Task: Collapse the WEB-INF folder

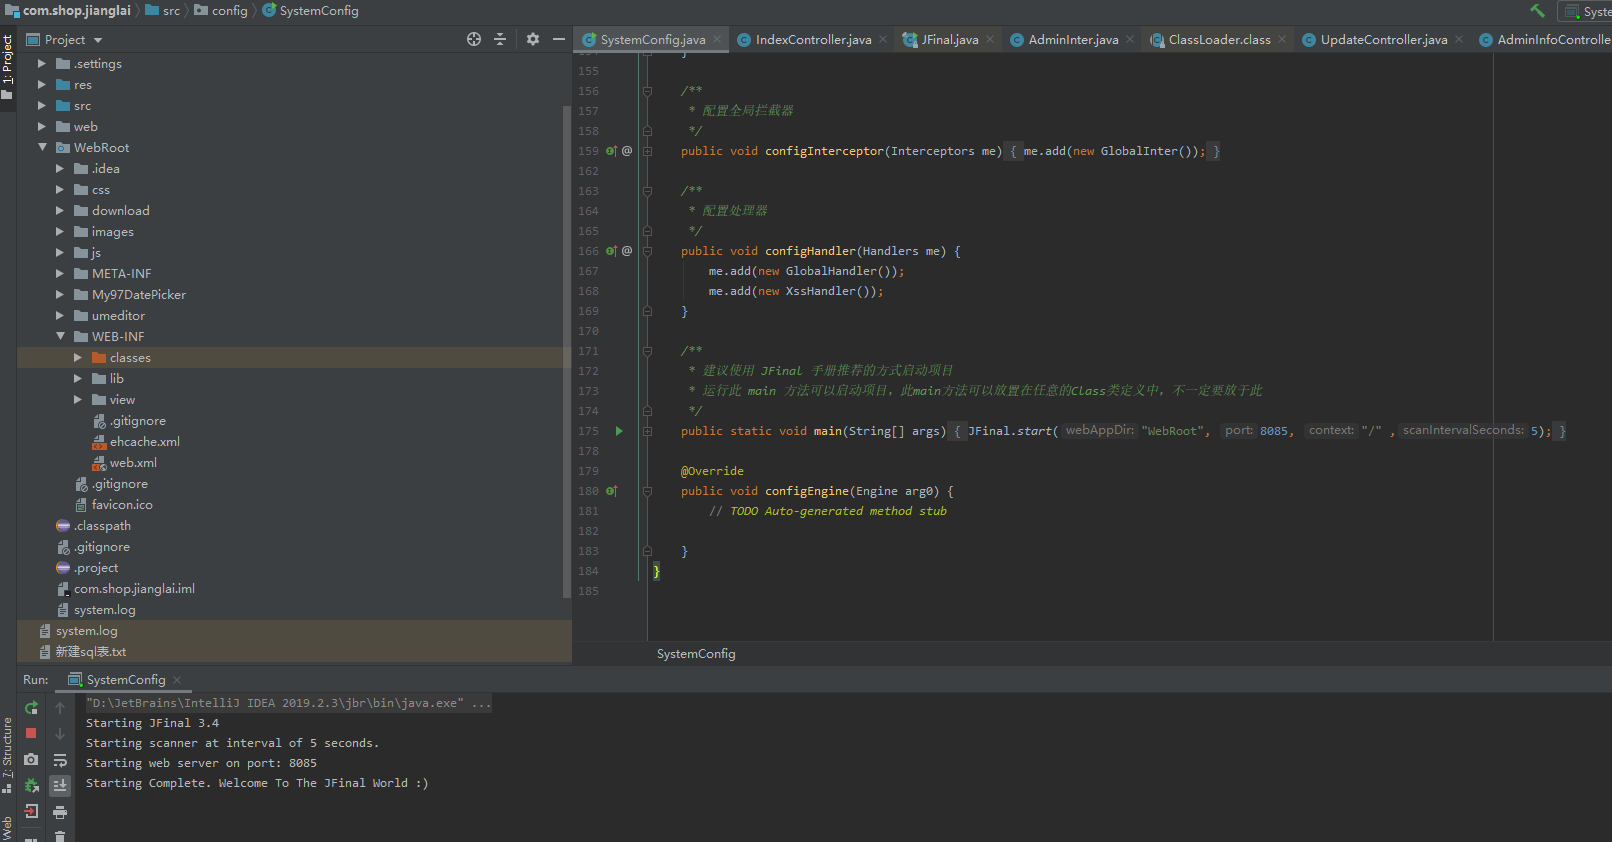Action: coord(60,336)
